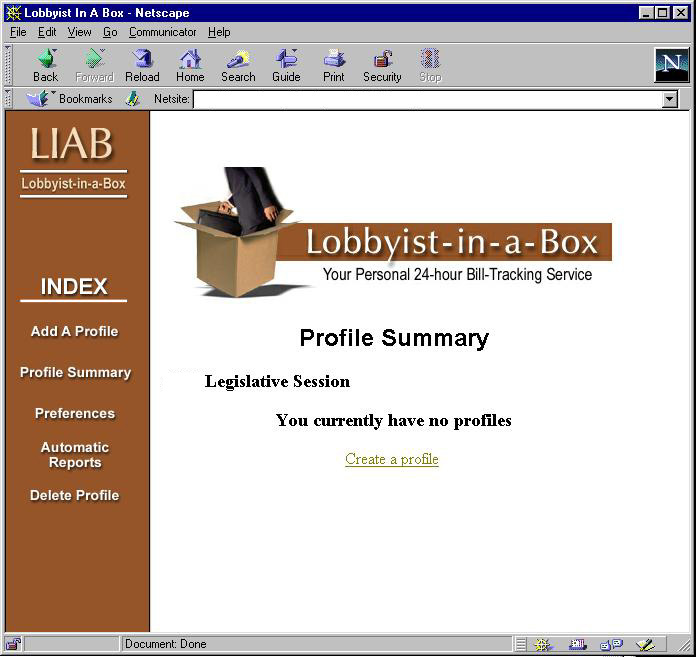
Task: Click the component bar grip handle
Action: (x=521, y=644)
